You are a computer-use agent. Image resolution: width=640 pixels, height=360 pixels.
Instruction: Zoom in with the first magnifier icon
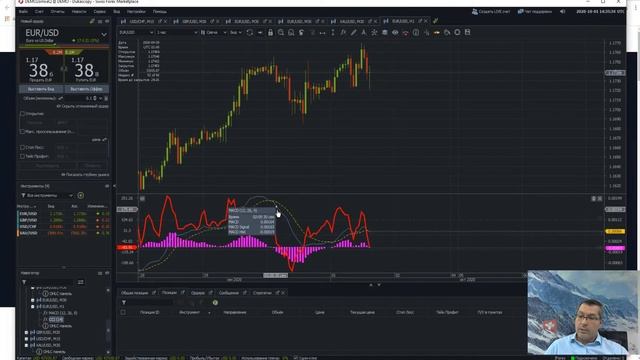click(281, 32)
